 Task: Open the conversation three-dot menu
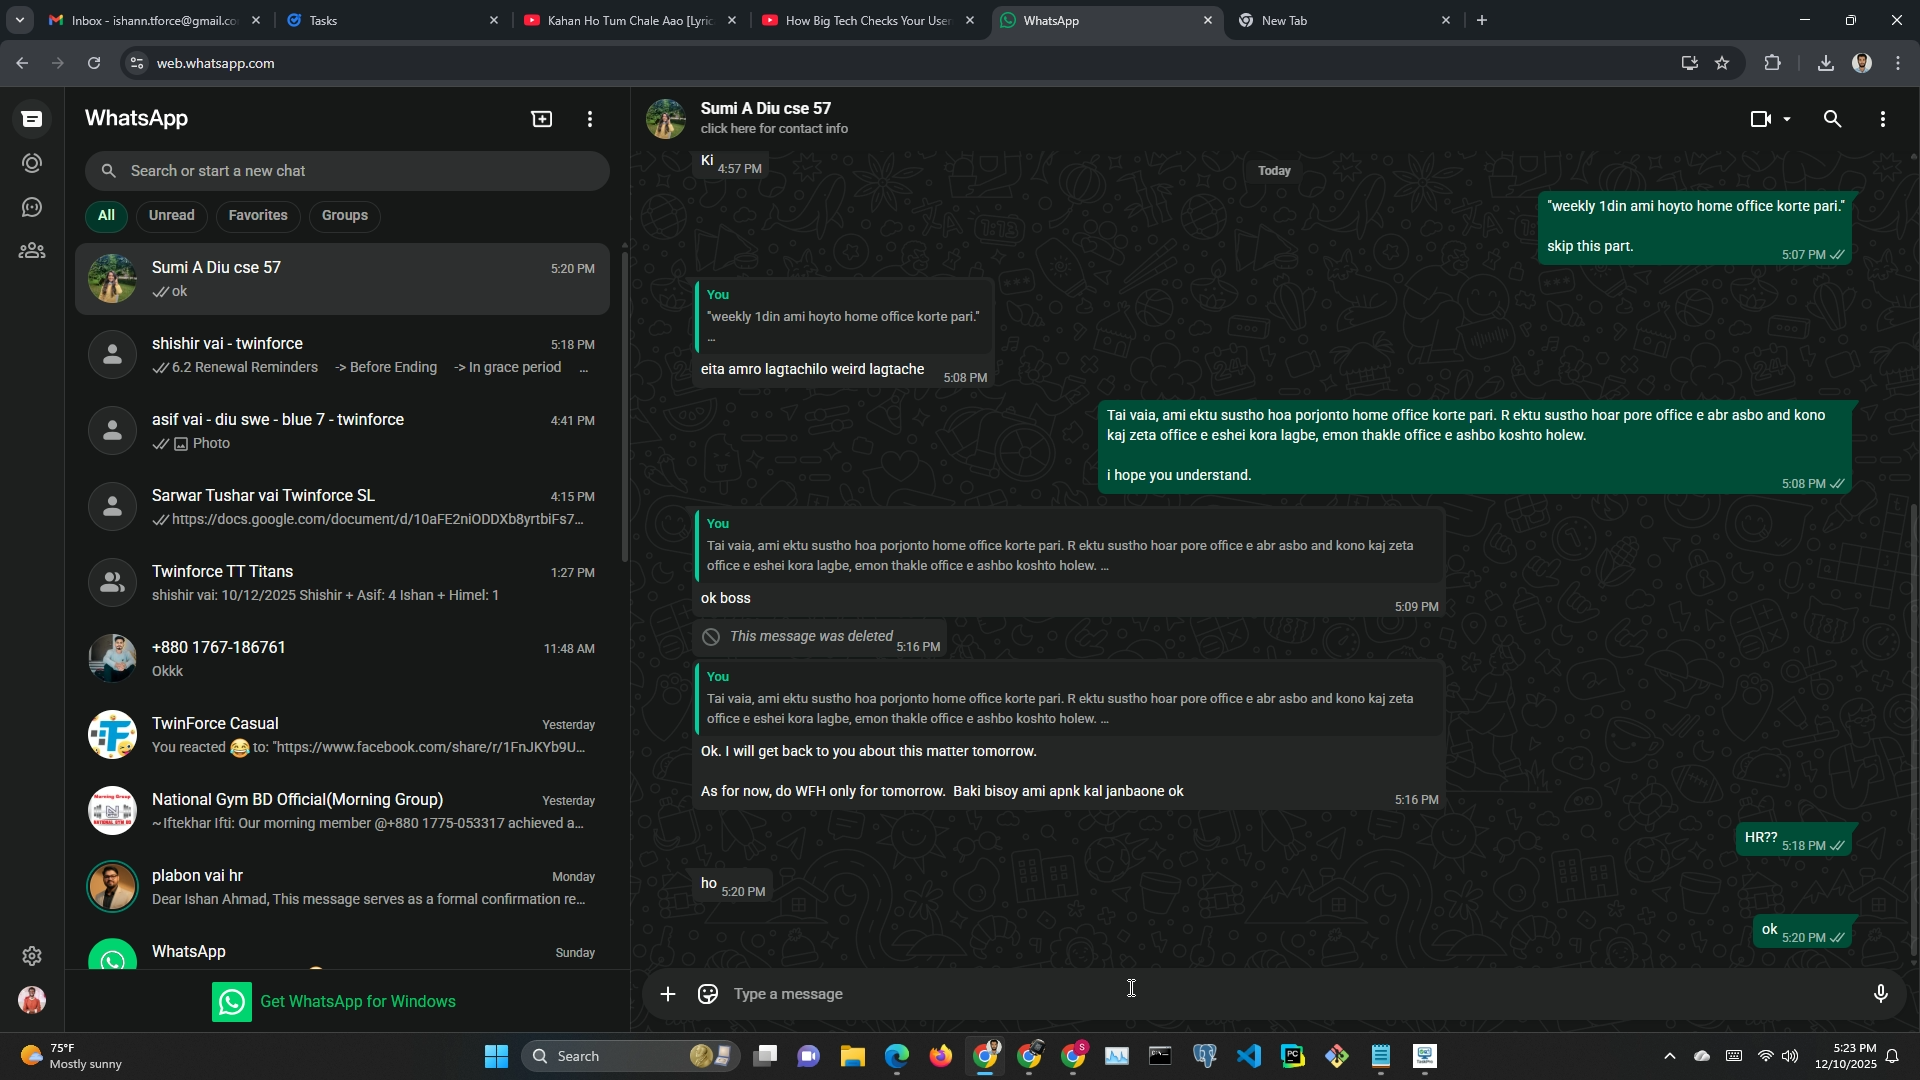(x=1882, y=119)
